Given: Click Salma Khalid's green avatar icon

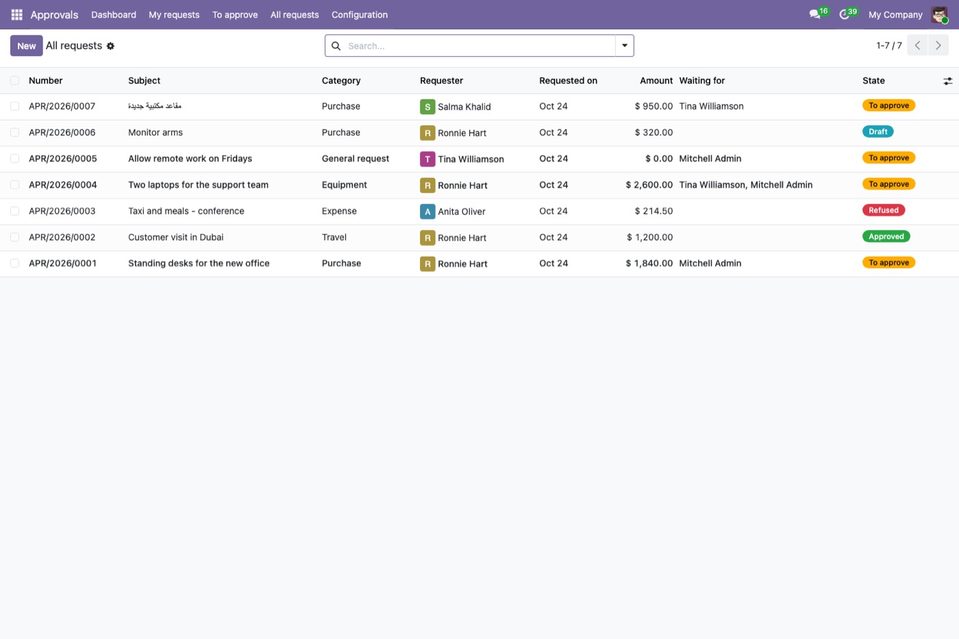Looking at the screenshot, I should coord(427,106).
